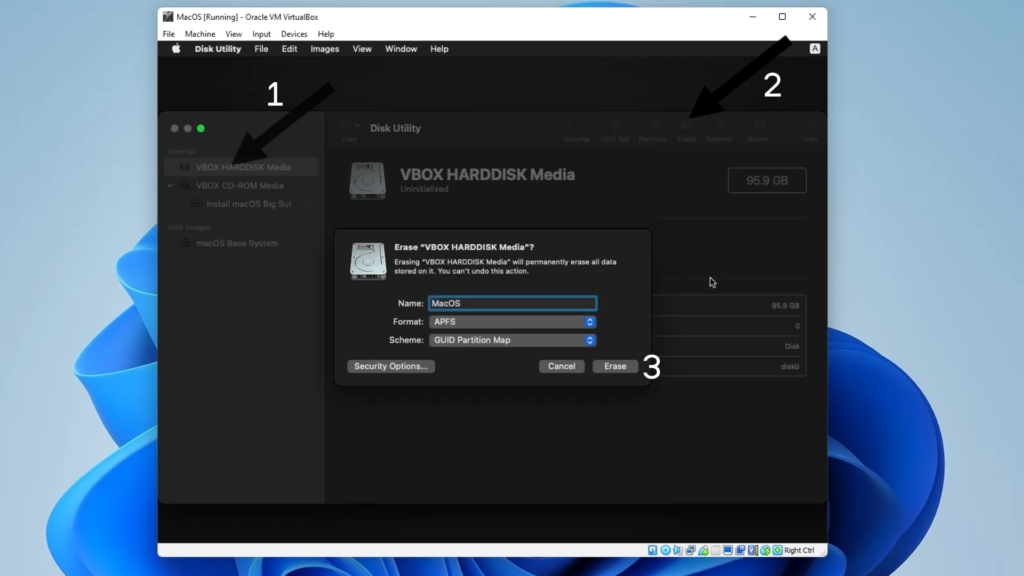
Task: Click the Info toolbar icon
Action: click(x=810, y=125)
